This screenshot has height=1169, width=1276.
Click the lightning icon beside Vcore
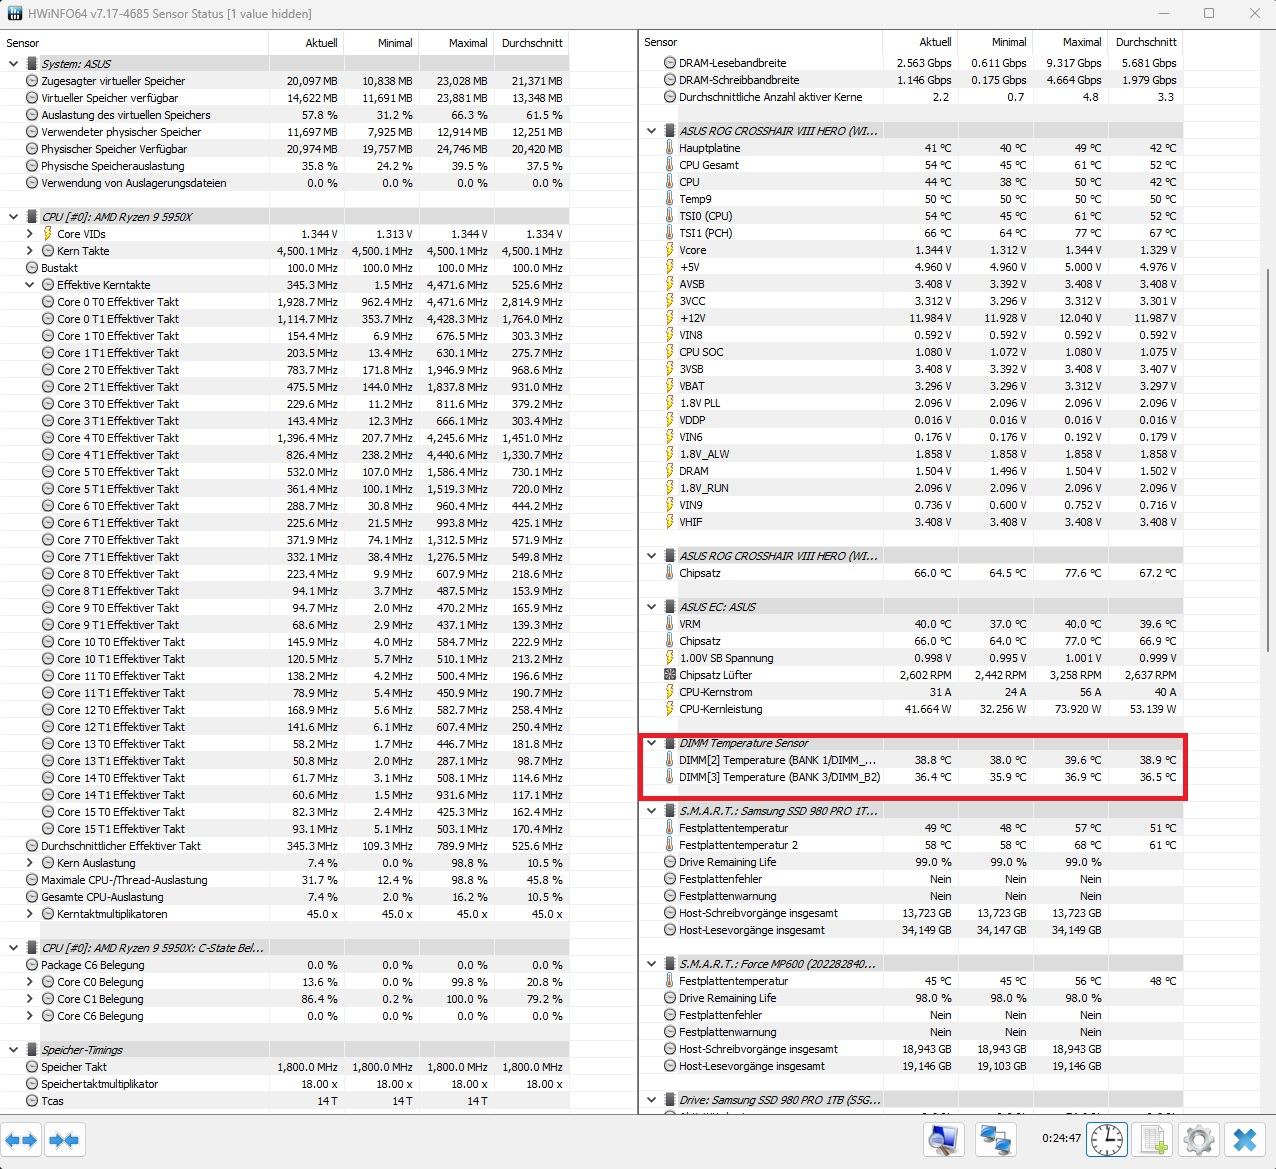(670, 250)
